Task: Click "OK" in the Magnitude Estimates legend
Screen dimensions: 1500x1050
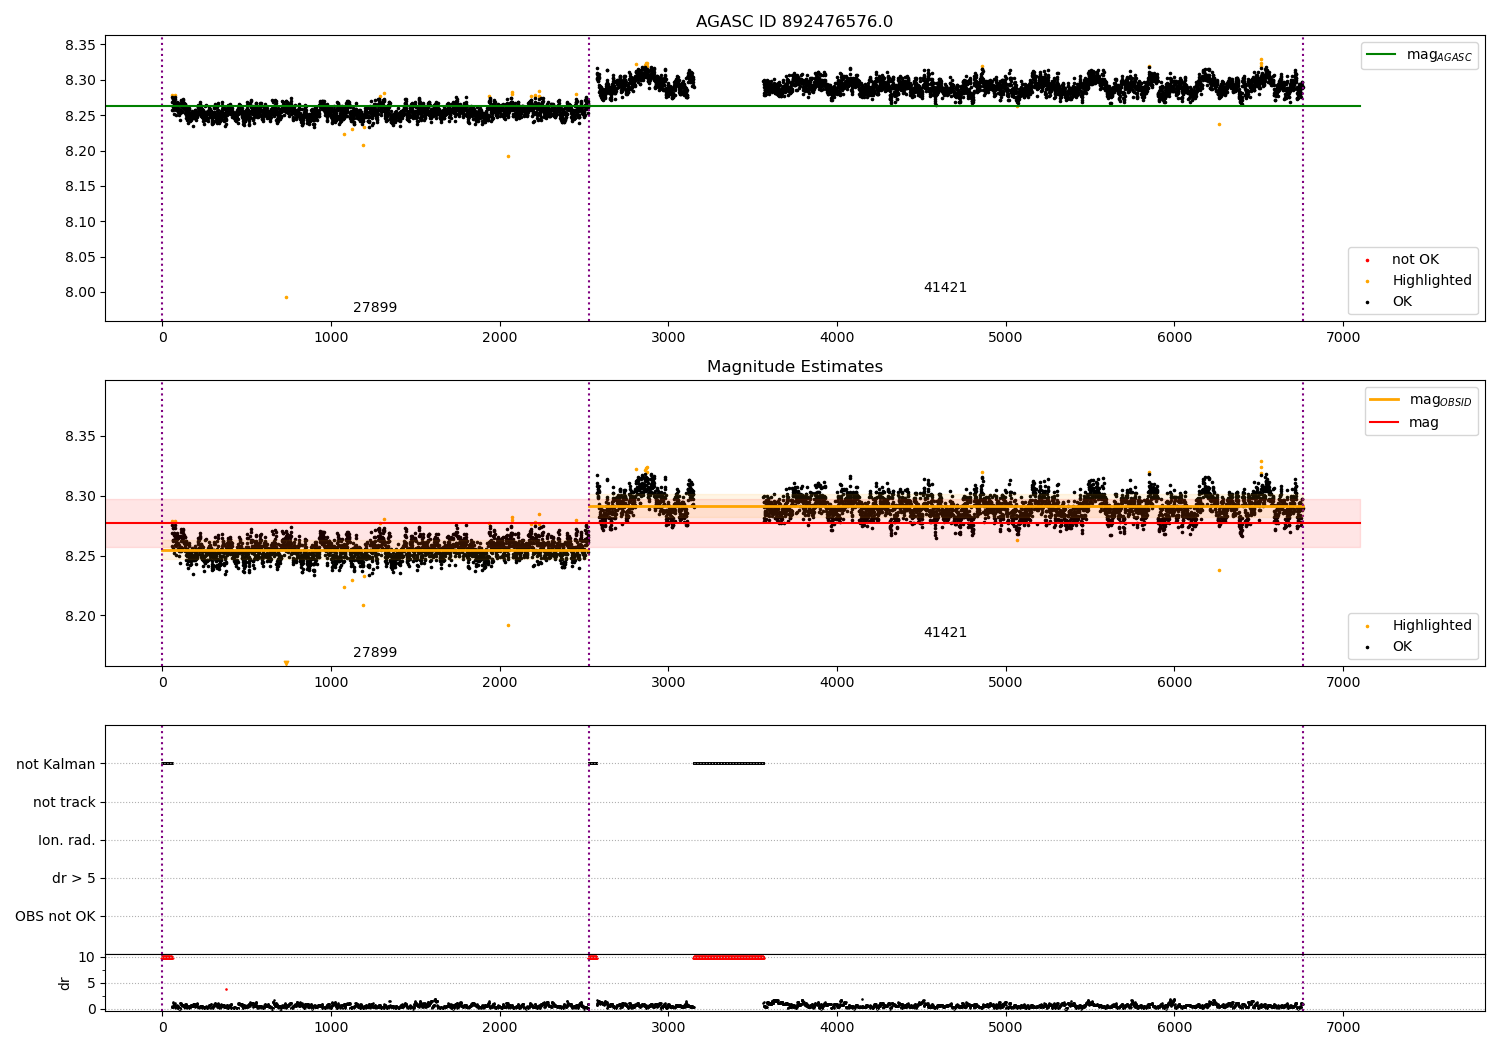Action: (1402, 647)
